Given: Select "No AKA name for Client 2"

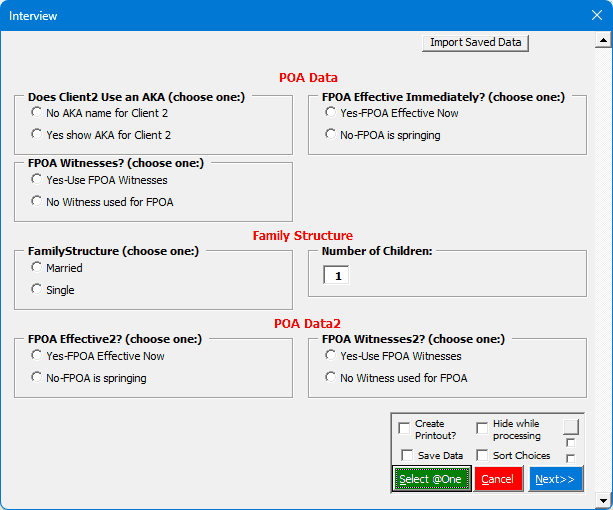Looking at the screenshot, I should pyautogui.click(x=37, y=113).
